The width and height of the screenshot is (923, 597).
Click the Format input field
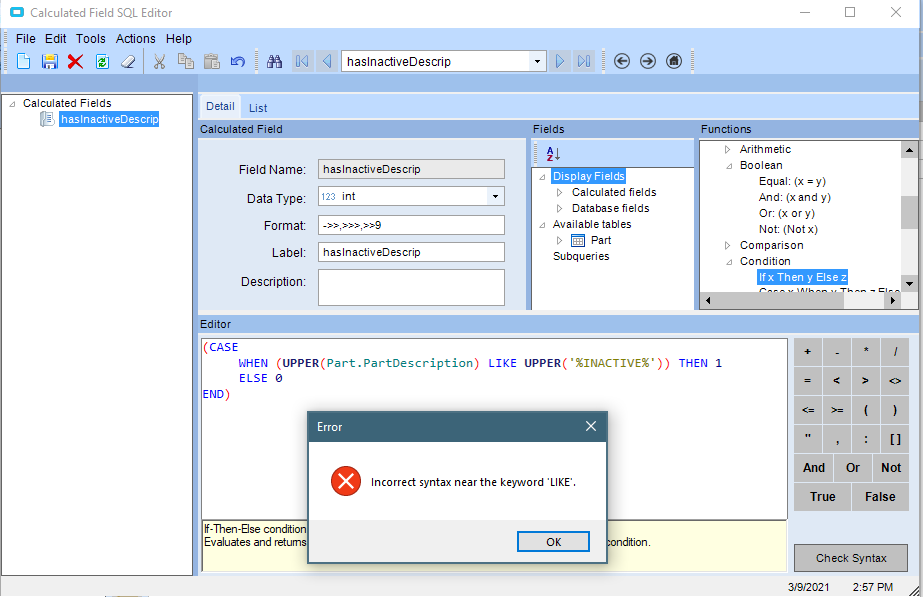coord(411,225)
